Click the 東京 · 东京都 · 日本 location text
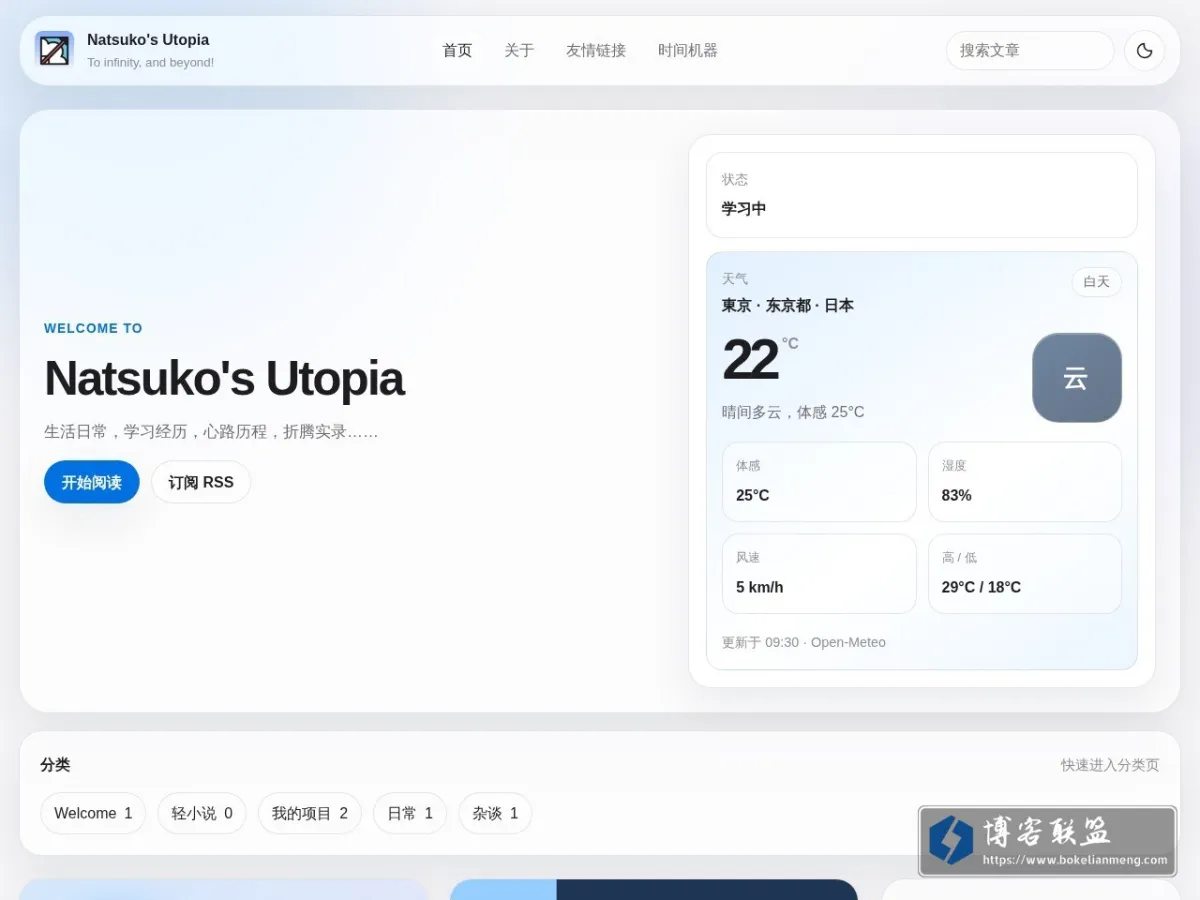 click(788, 306)
